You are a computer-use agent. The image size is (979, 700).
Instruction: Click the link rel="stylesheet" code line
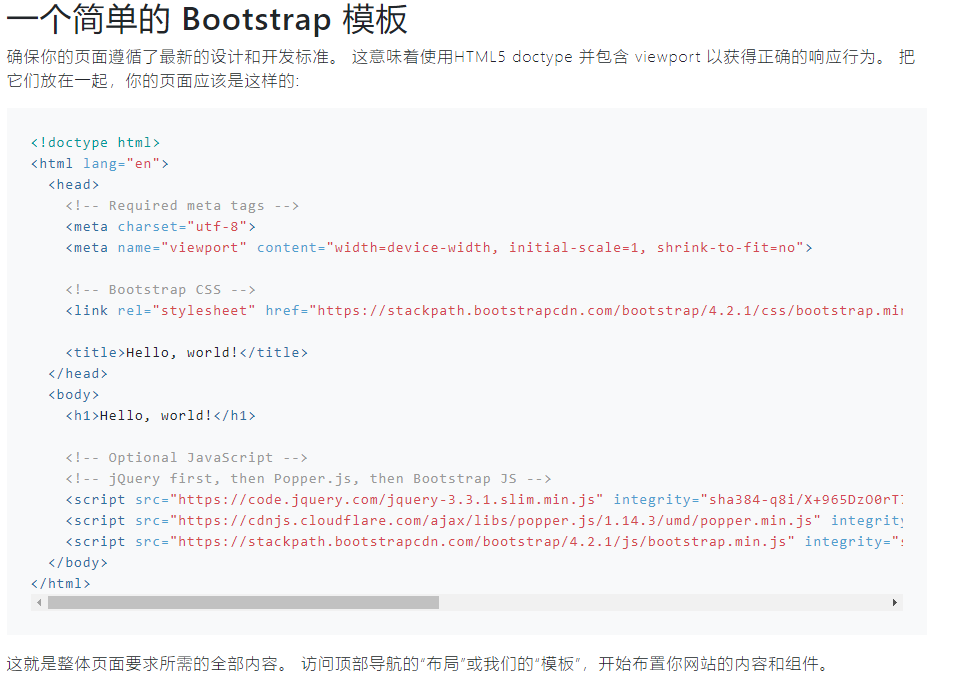(x=484, y=311)
